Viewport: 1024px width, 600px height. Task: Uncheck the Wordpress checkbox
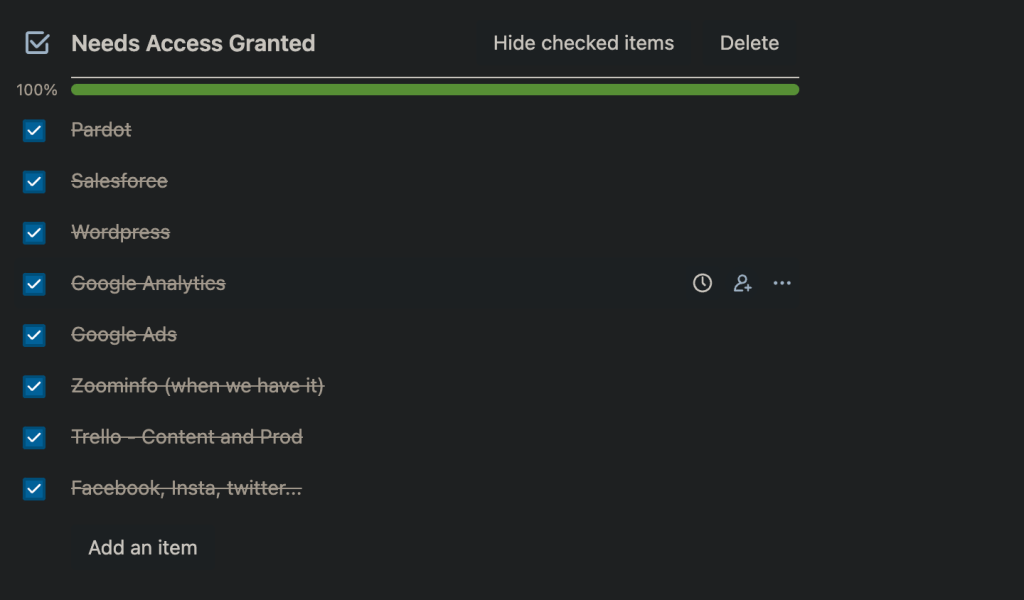(x=35, y=233)
